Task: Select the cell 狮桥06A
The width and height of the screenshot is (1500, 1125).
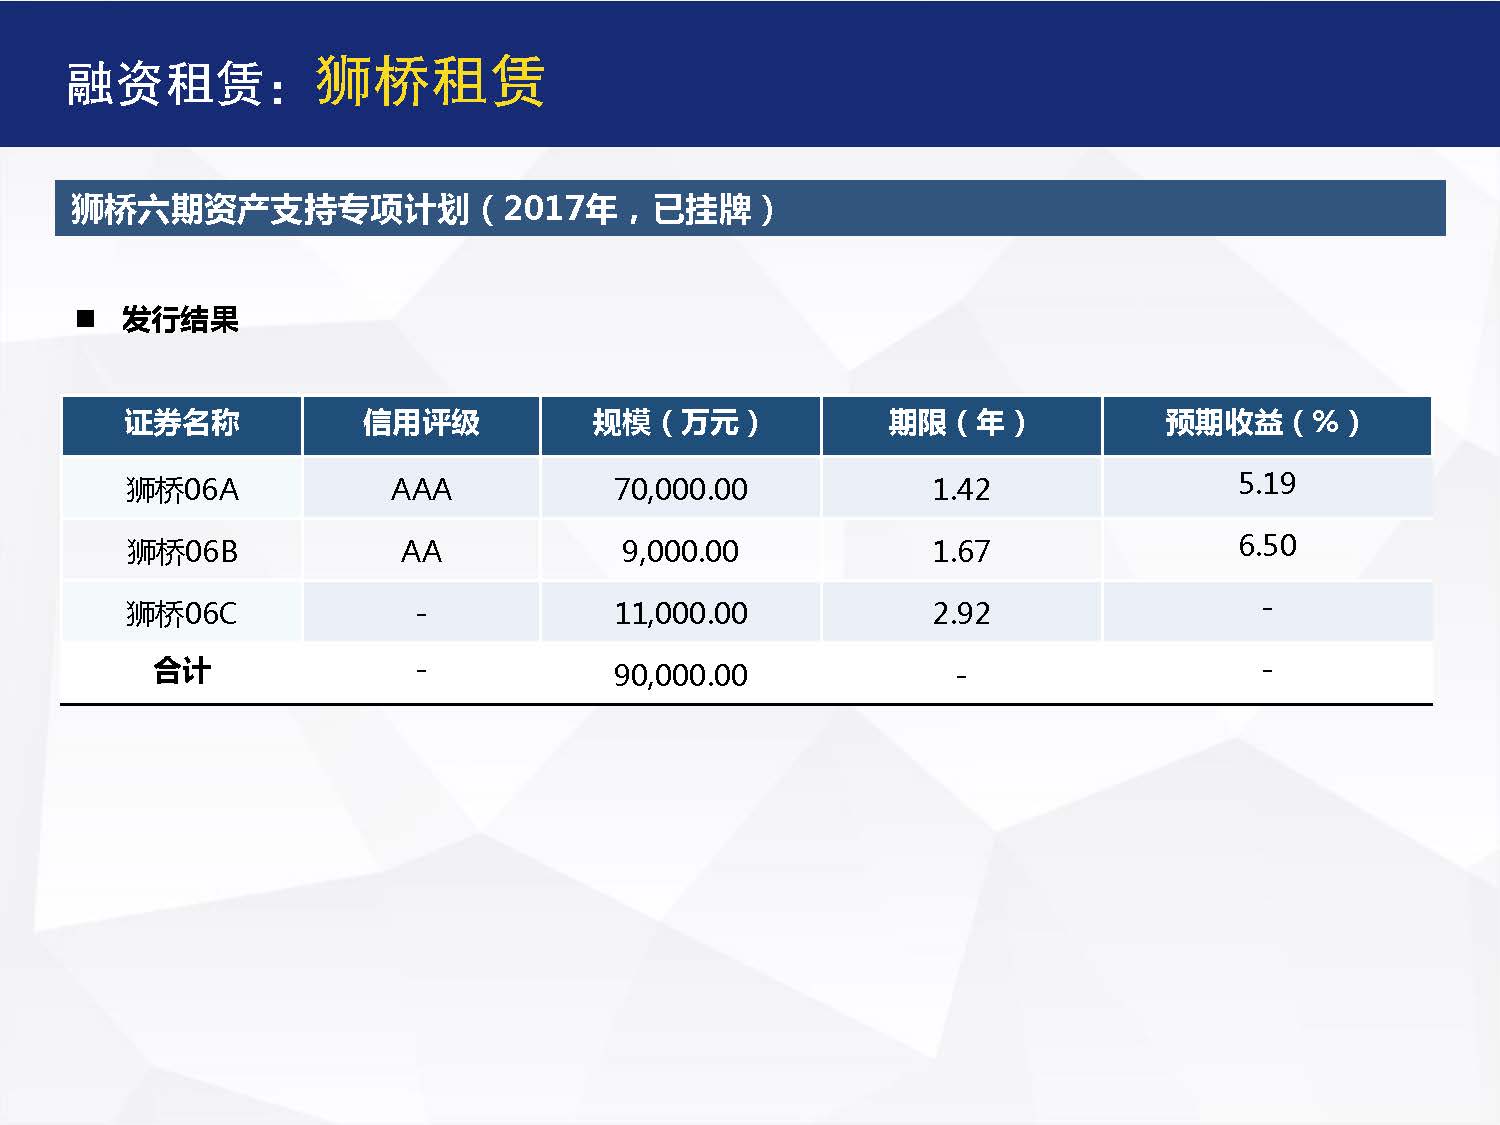Action: [182, 489]
